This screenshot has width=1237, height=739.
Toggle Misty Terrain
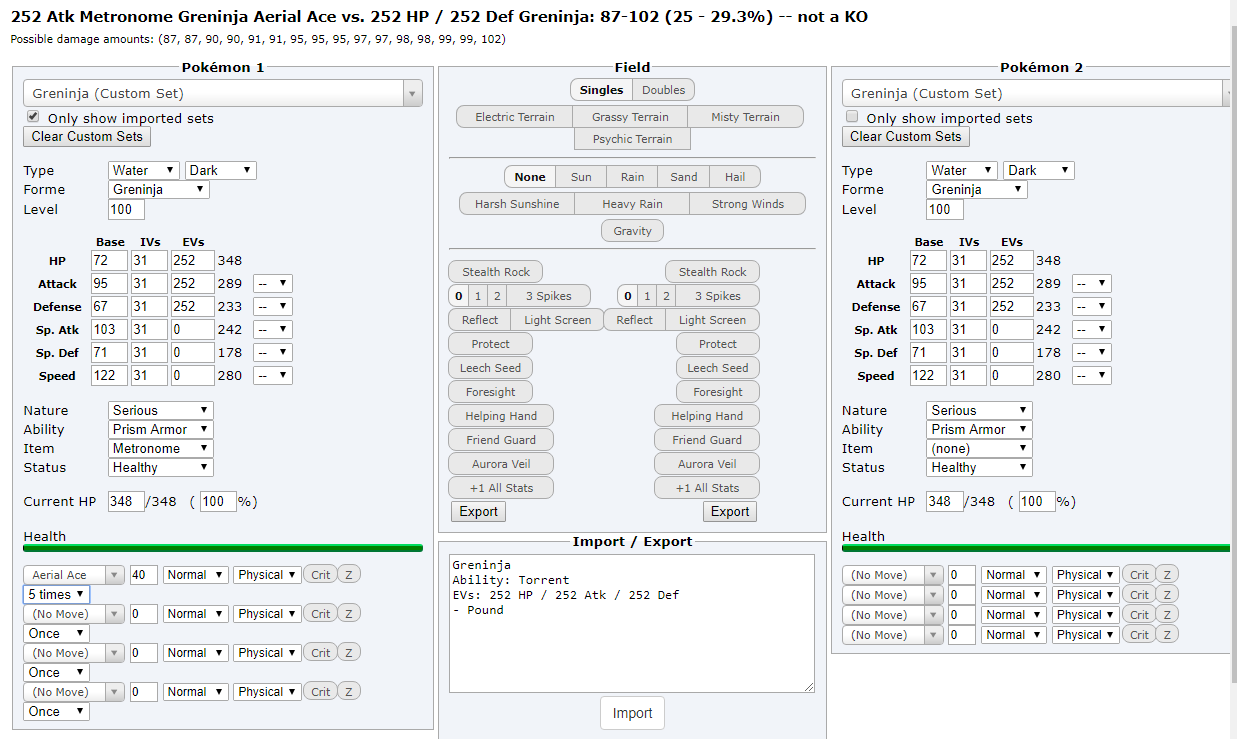pos(745,117)
